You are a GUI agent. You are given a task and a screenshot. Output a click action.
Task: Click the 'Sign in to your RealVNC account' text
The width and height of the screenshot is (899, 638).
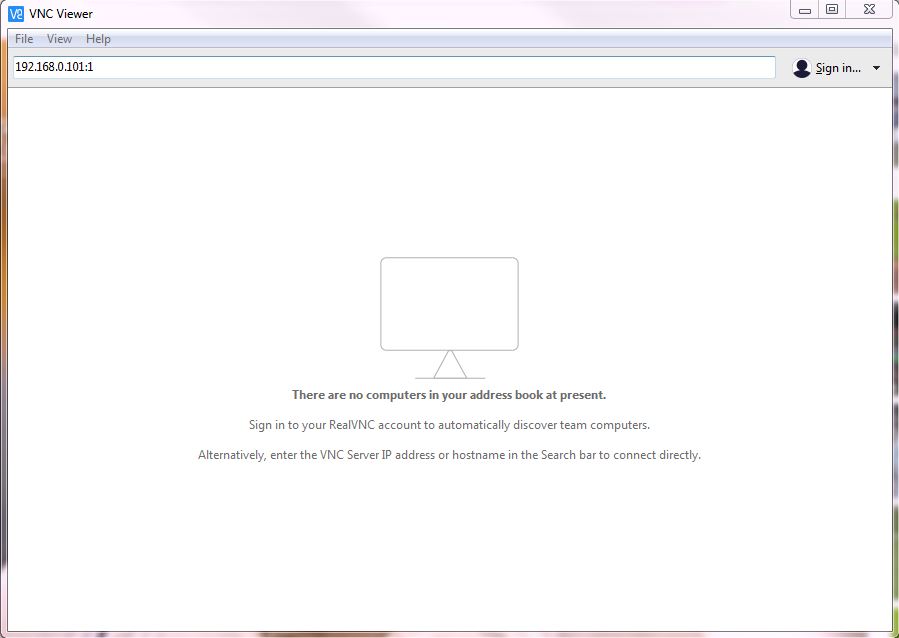click(450, 425)
